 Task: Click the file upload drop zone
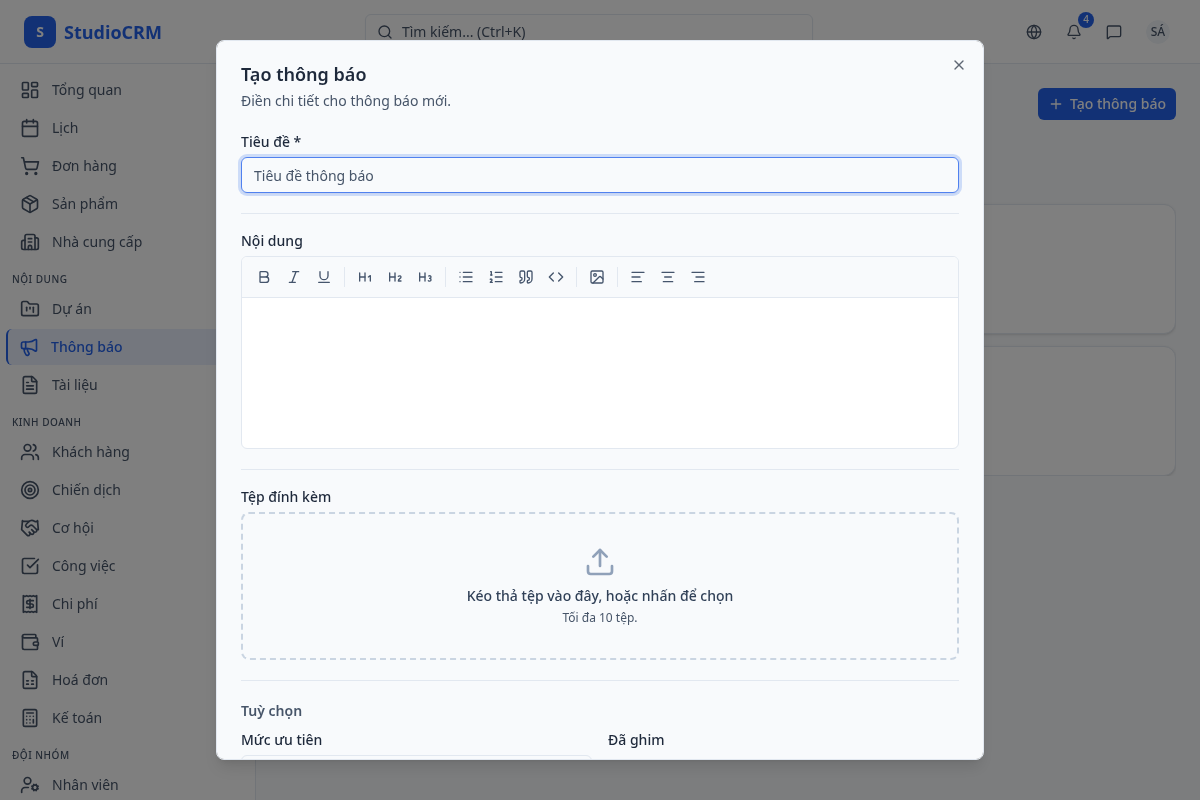(600, 586)
